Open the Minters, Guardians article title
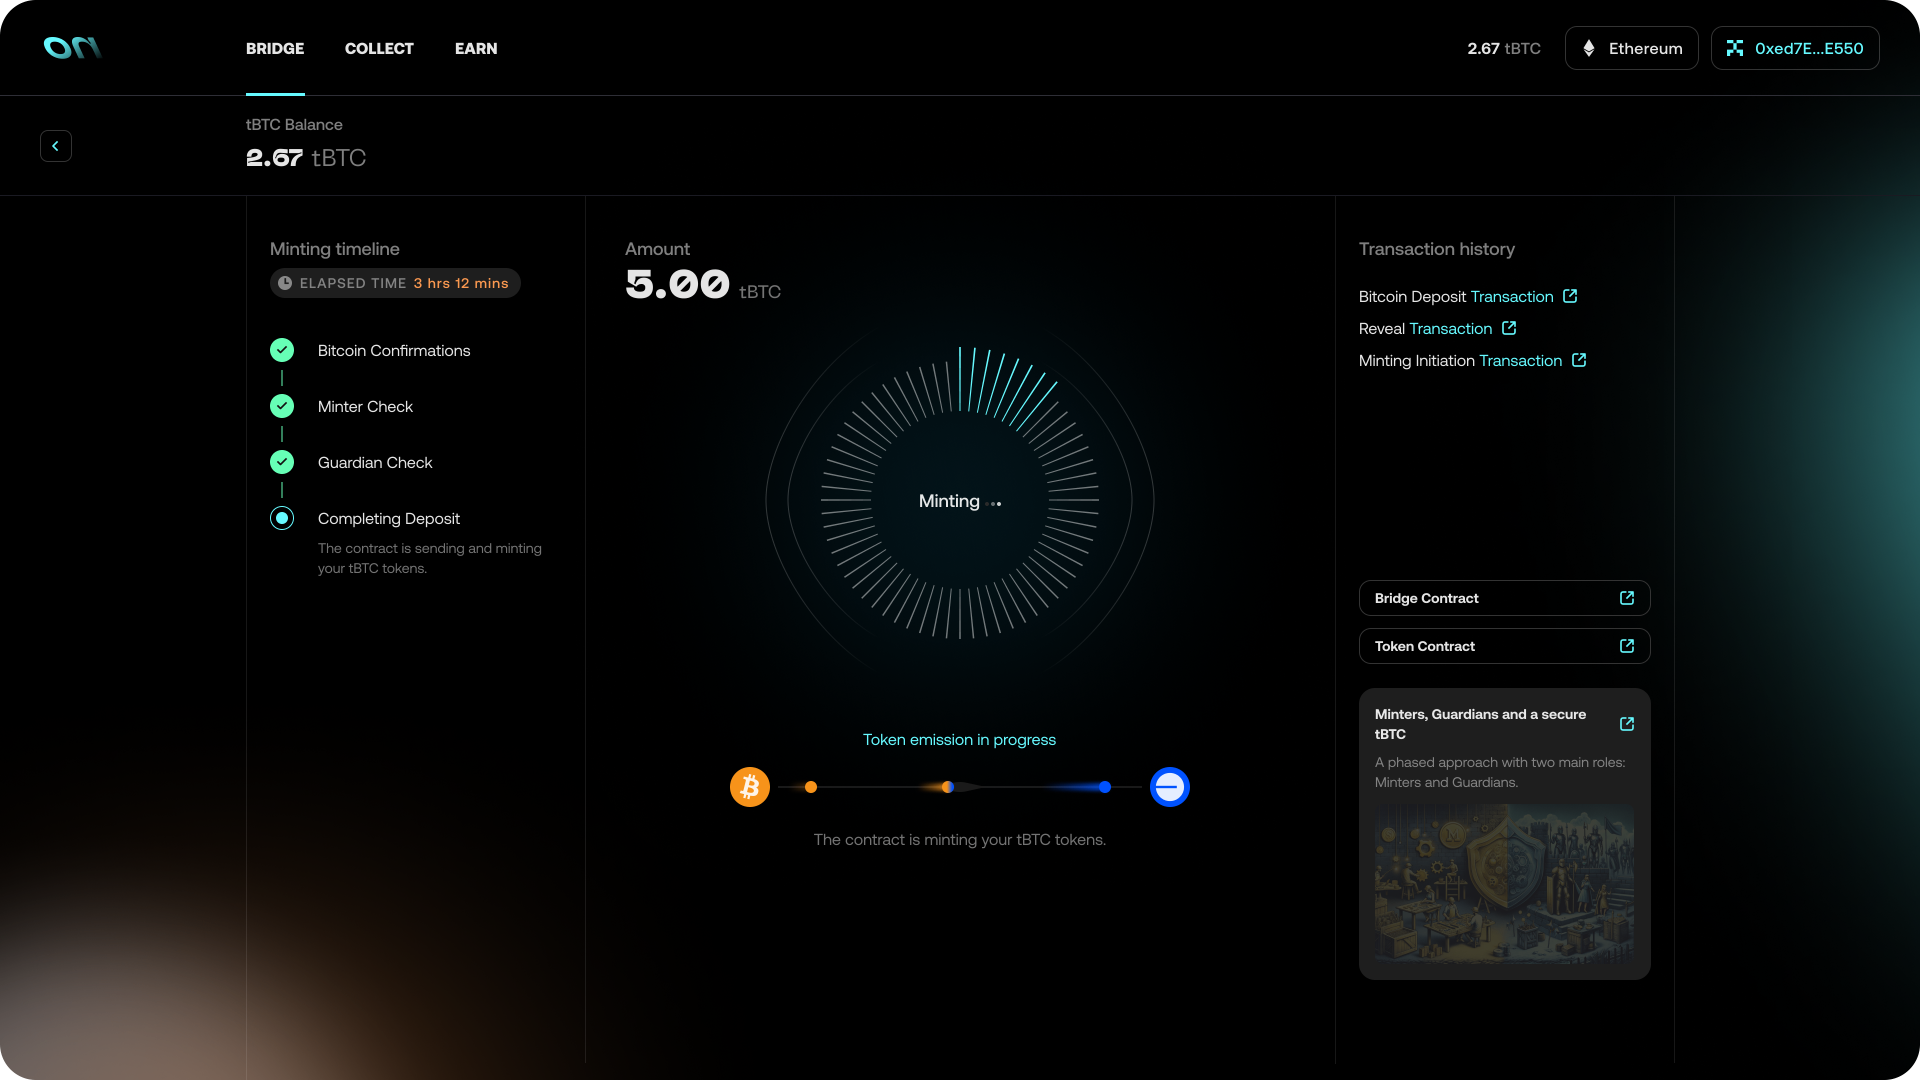The image size is (1920, 1080). coord(1480,724)
